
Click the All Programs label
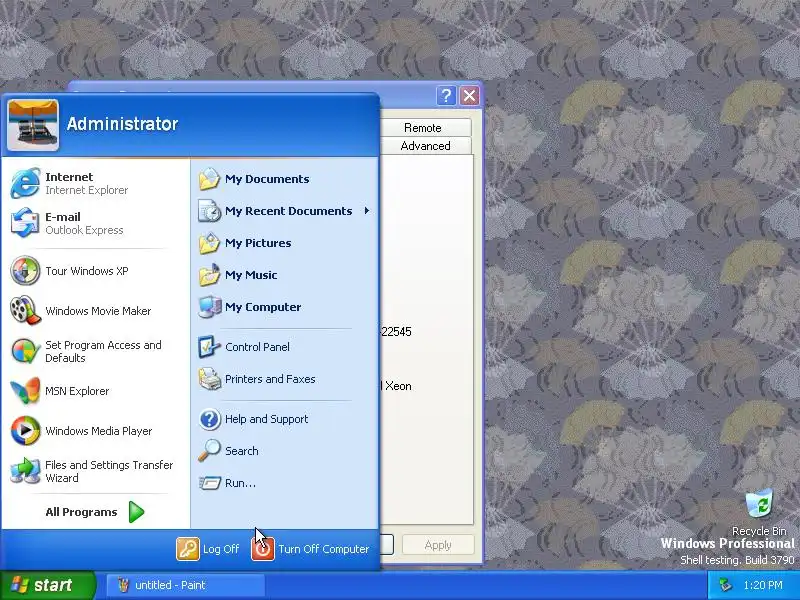tap(81, 512)
